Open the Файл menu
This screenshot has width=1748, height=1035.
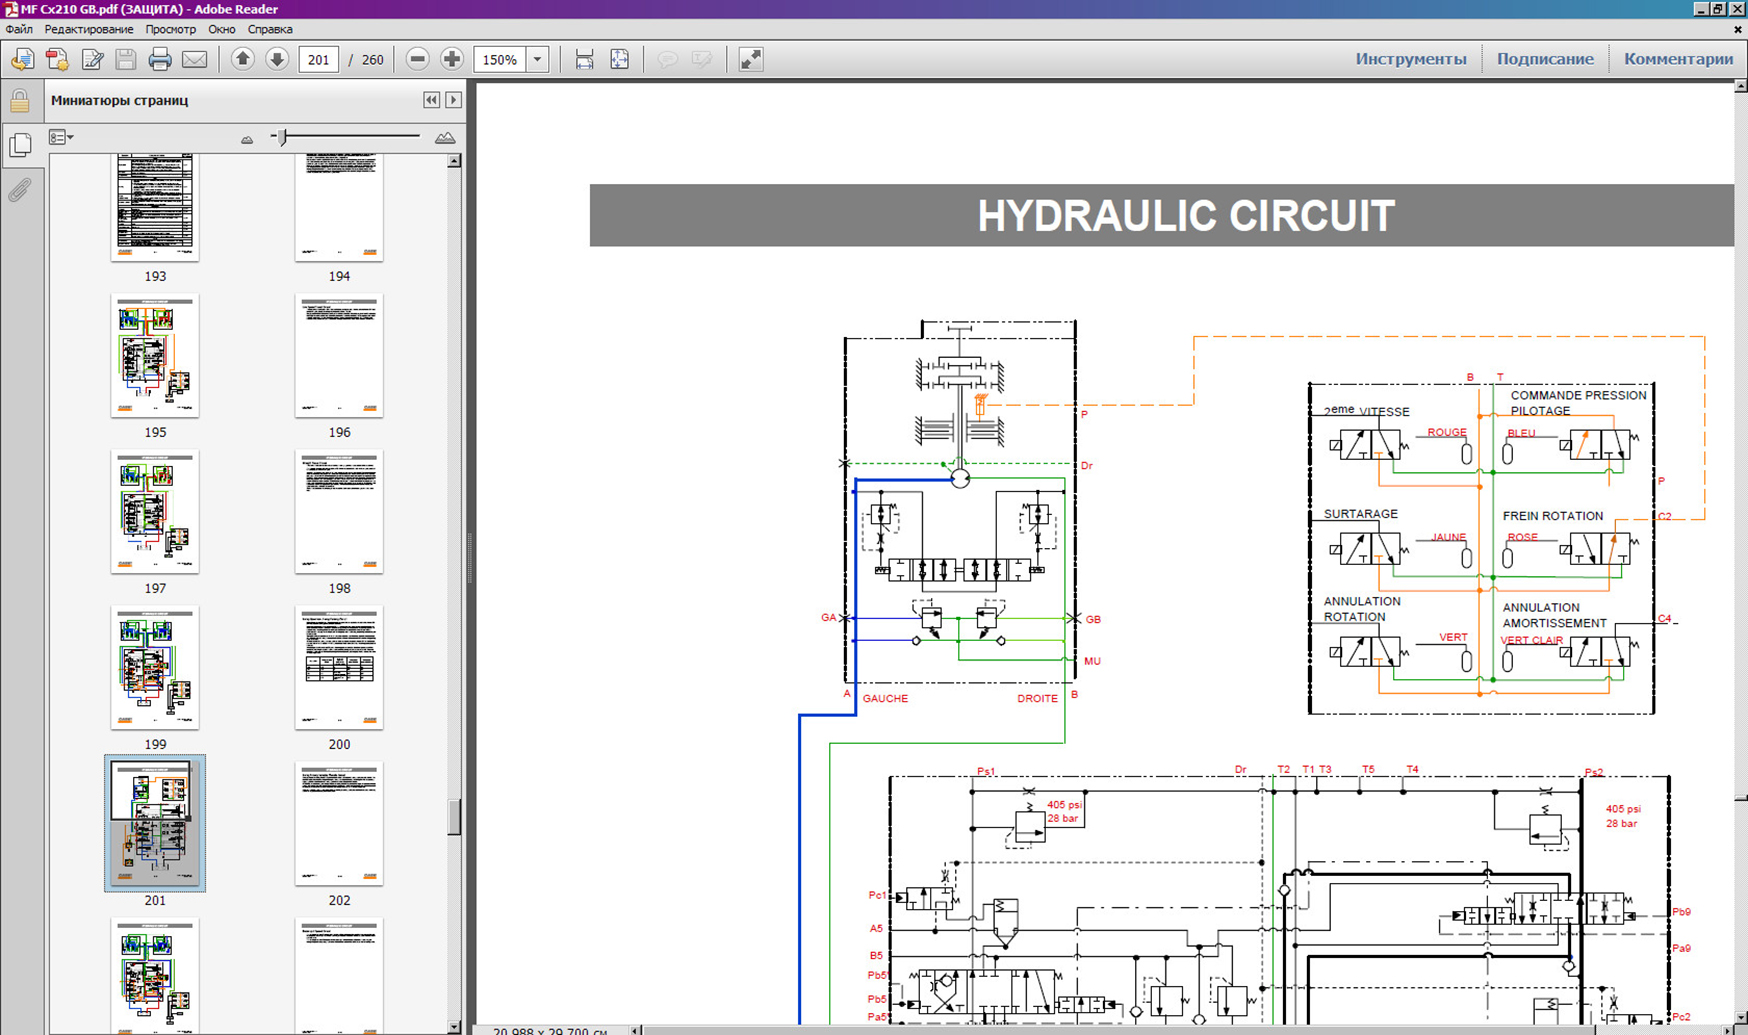(x=19, y=29)
